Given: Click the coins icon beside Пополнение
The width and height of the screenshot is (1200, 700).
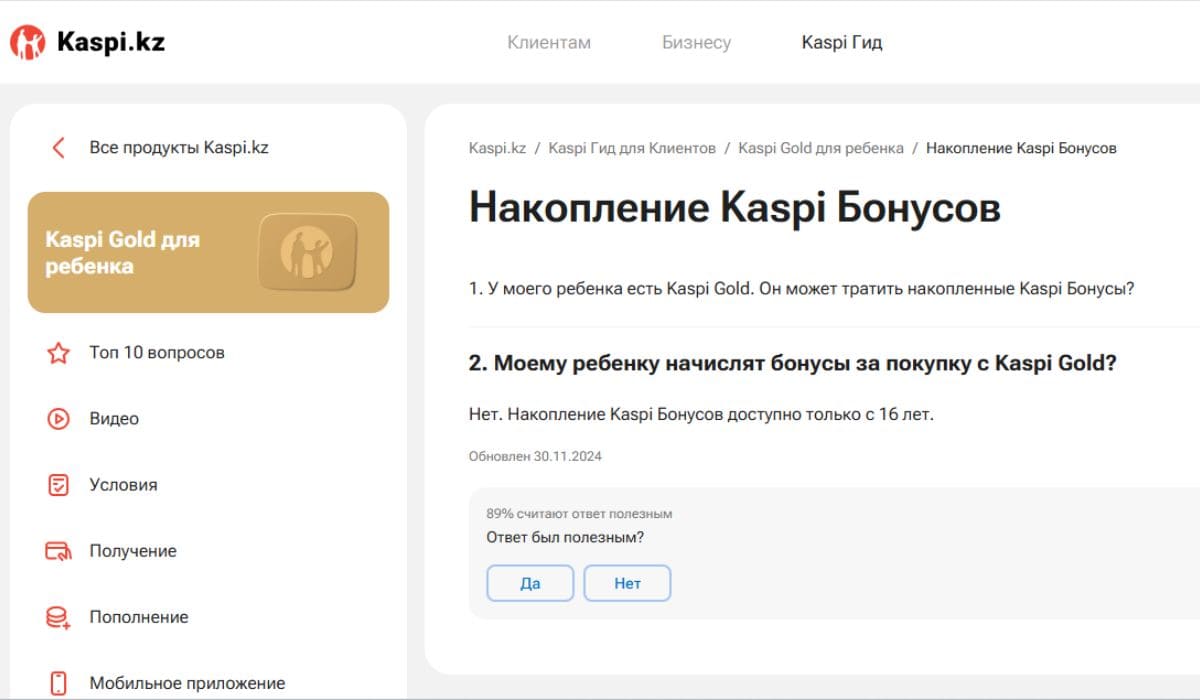Looking at the screenshot, I should (x=58, y=617).
